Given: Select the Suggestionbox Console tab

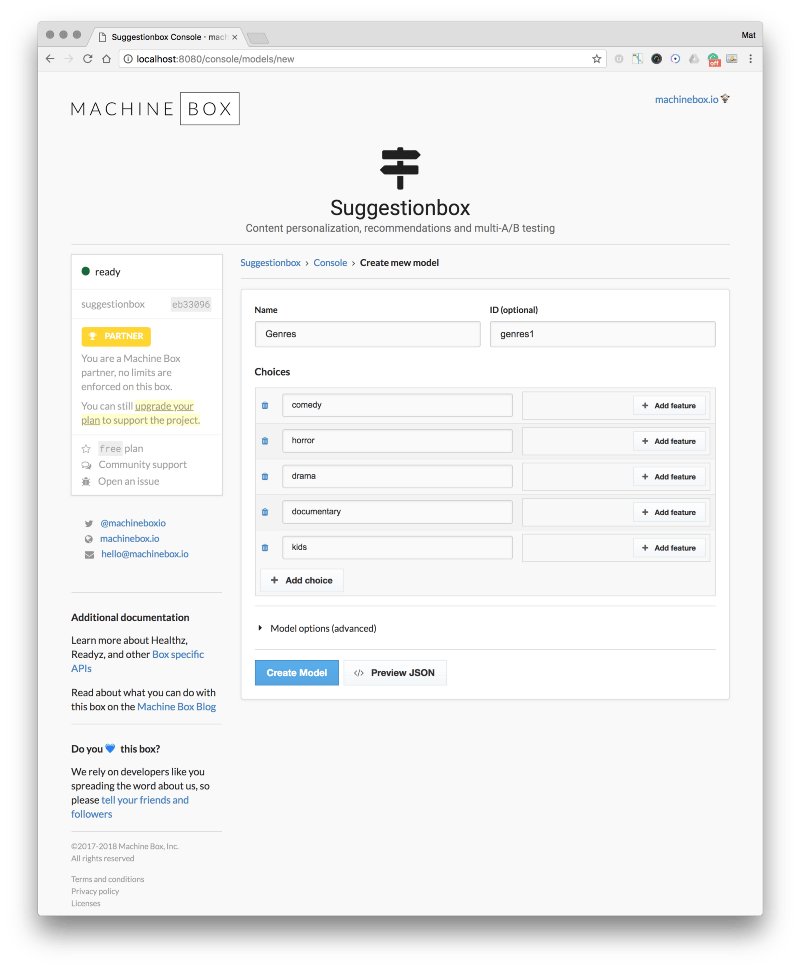Looking at the screenshot, I should click(x=168, y=37).
